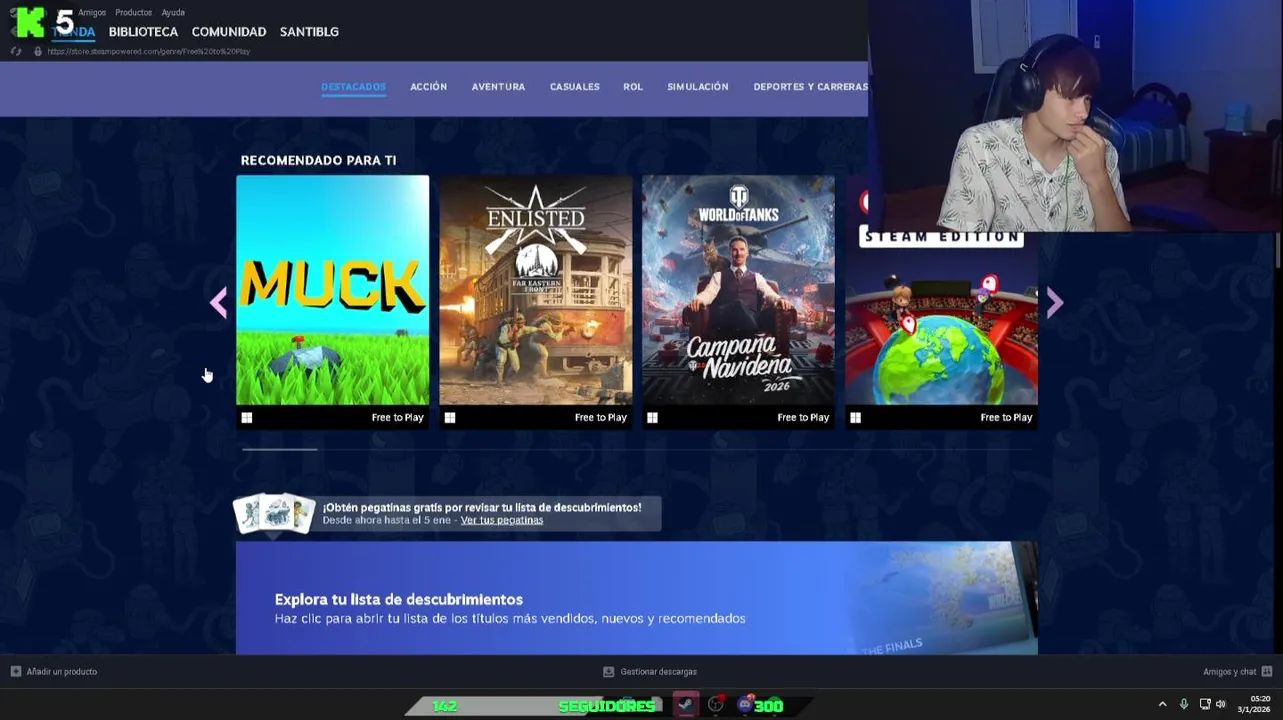Open network settings from the system tray
1283x720 pixels.
pos(1205,705)
